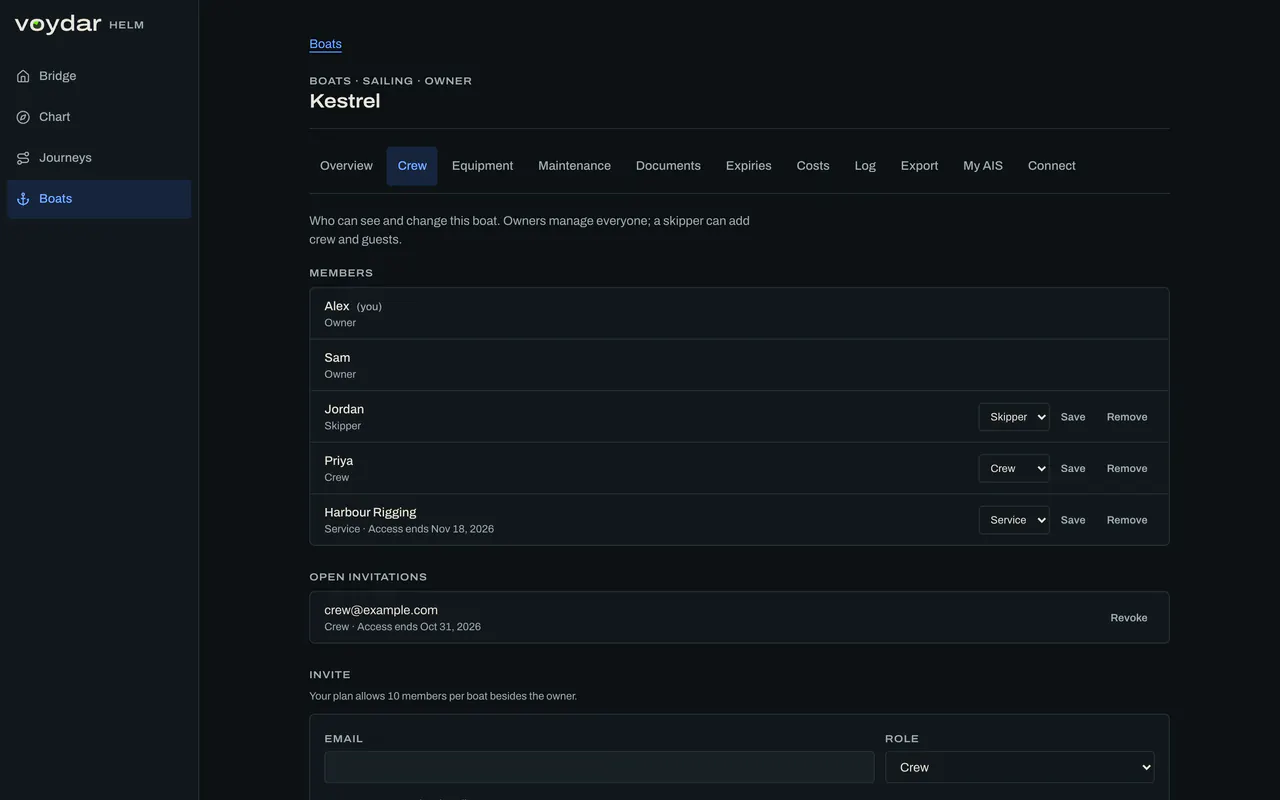This screenshot has height=800, width=1280.
Task: Remove Jordan from the boat
Action: 1127,417
